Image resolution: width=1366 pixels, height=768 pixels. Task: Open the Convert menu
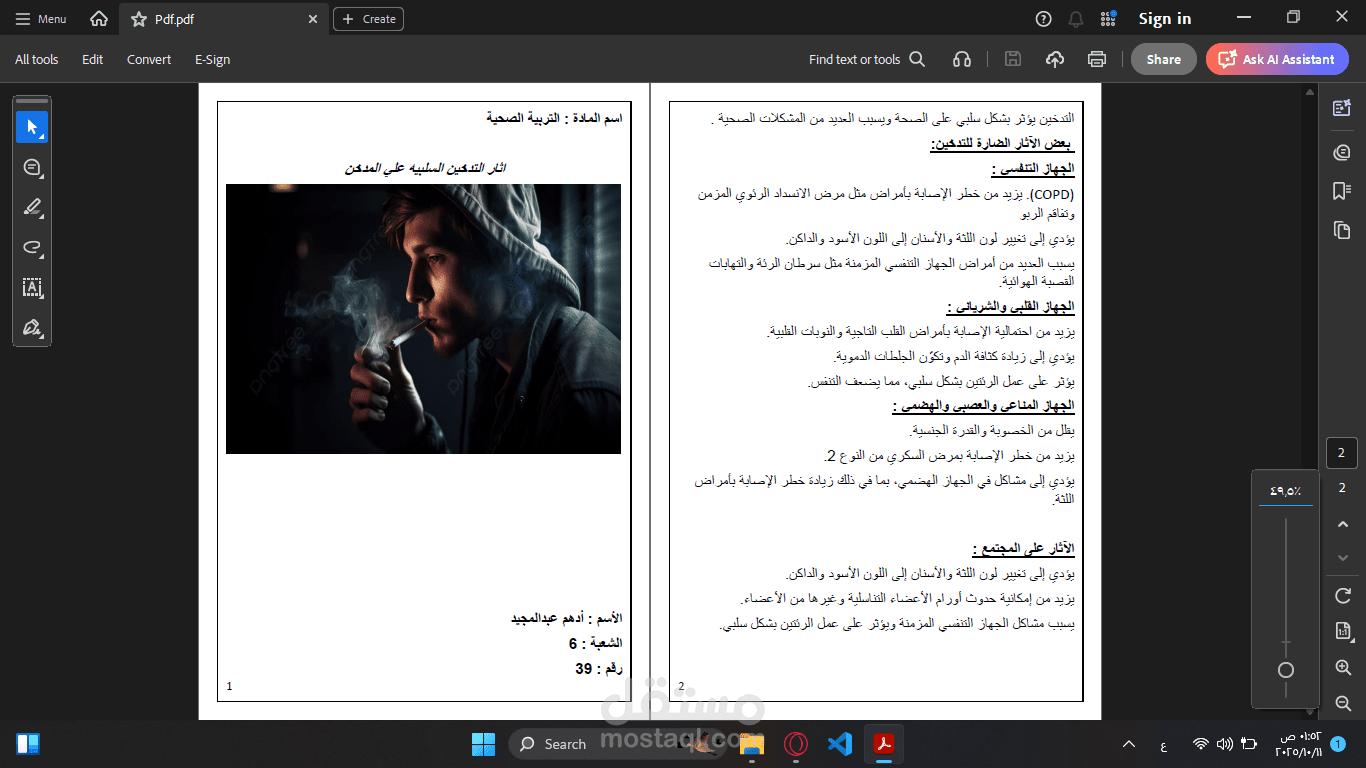(149, 59)
